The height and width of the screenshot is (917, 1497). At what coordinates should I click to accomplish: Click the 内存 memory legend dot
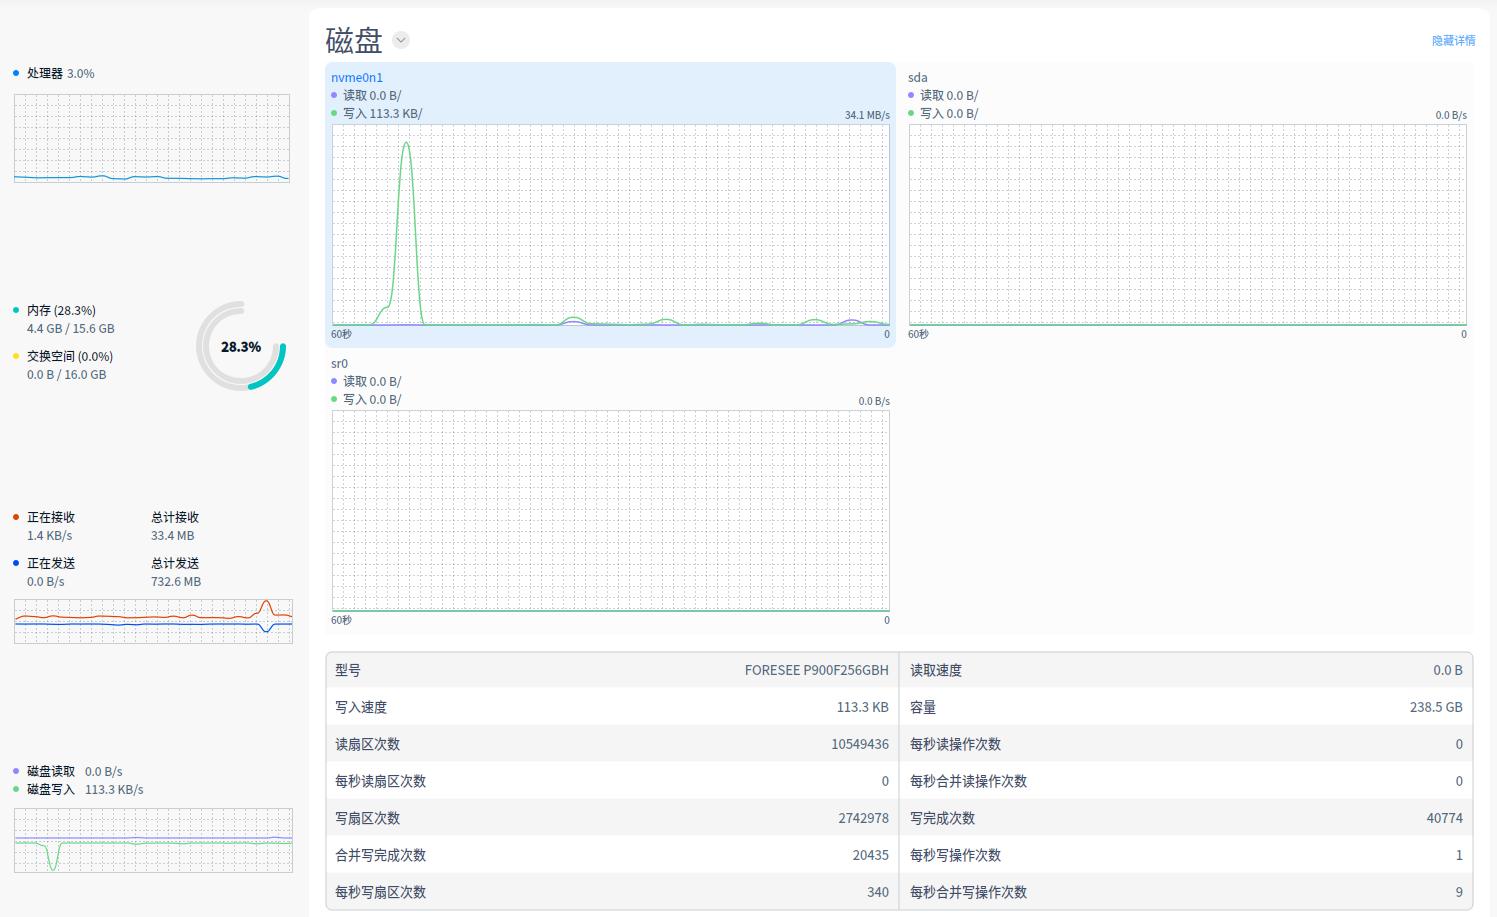[x=15, y=310]
